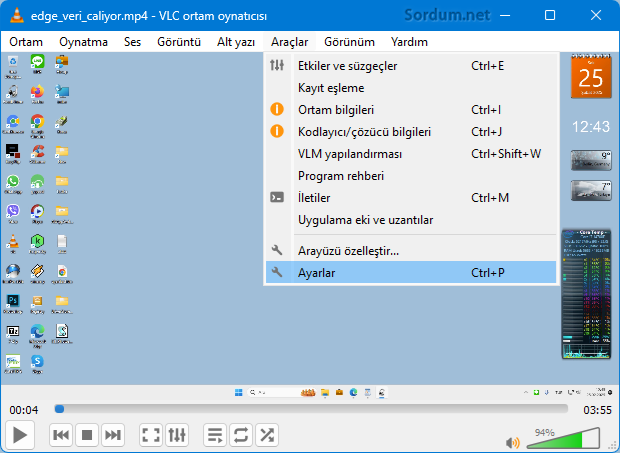The image size is (620, 453).
Task: Select Uygulama eki ve uzantılar
Action: coord(411,220)
